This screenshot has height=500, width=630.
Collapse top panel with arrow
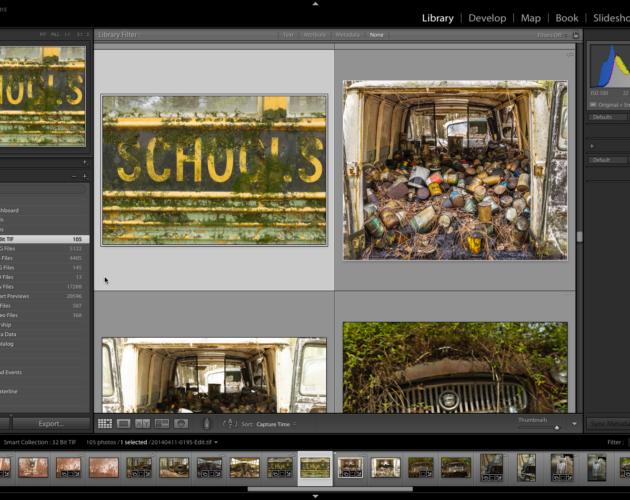tap(315, 4)
